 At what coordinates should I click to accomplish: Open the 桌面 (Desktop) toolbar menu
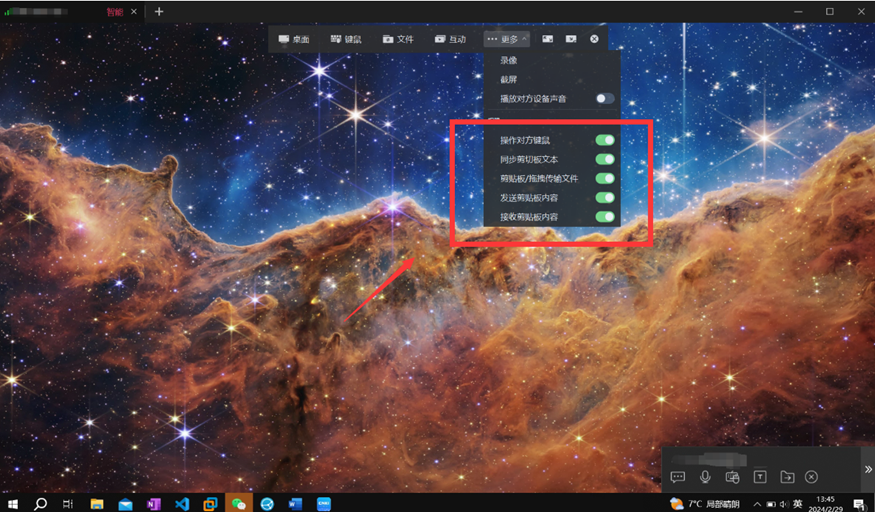pyautogui.click(x=294, y=39)
